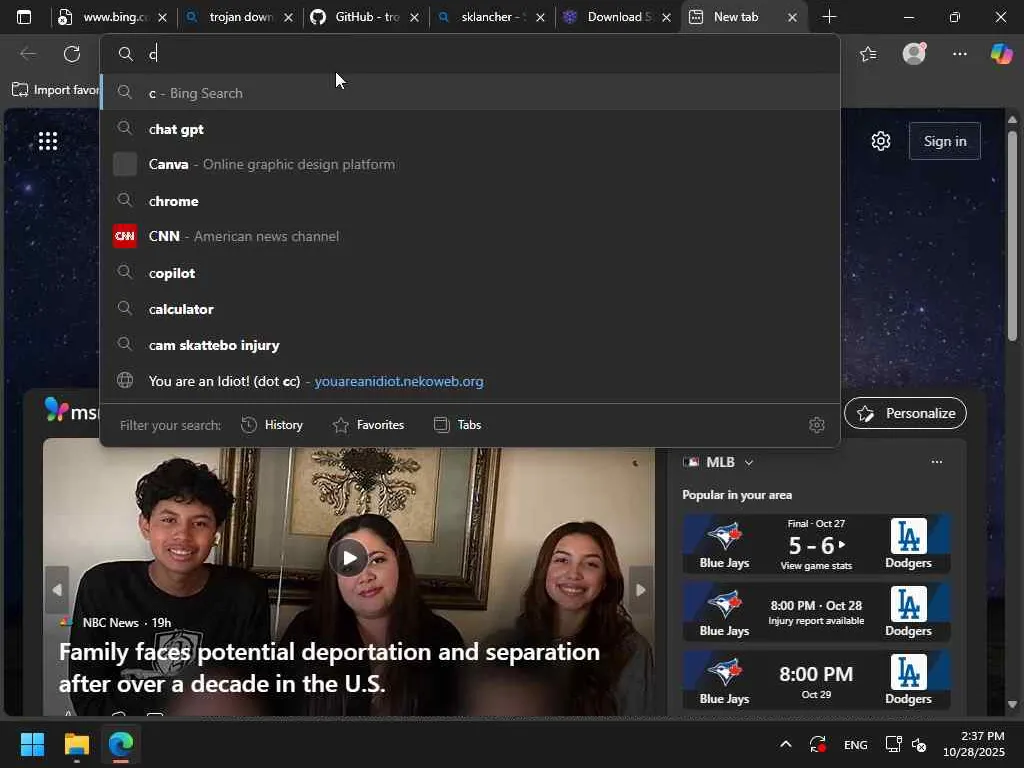Open the network status tray icon
The image size is (1024, 768).
click(x=893, y=744)
